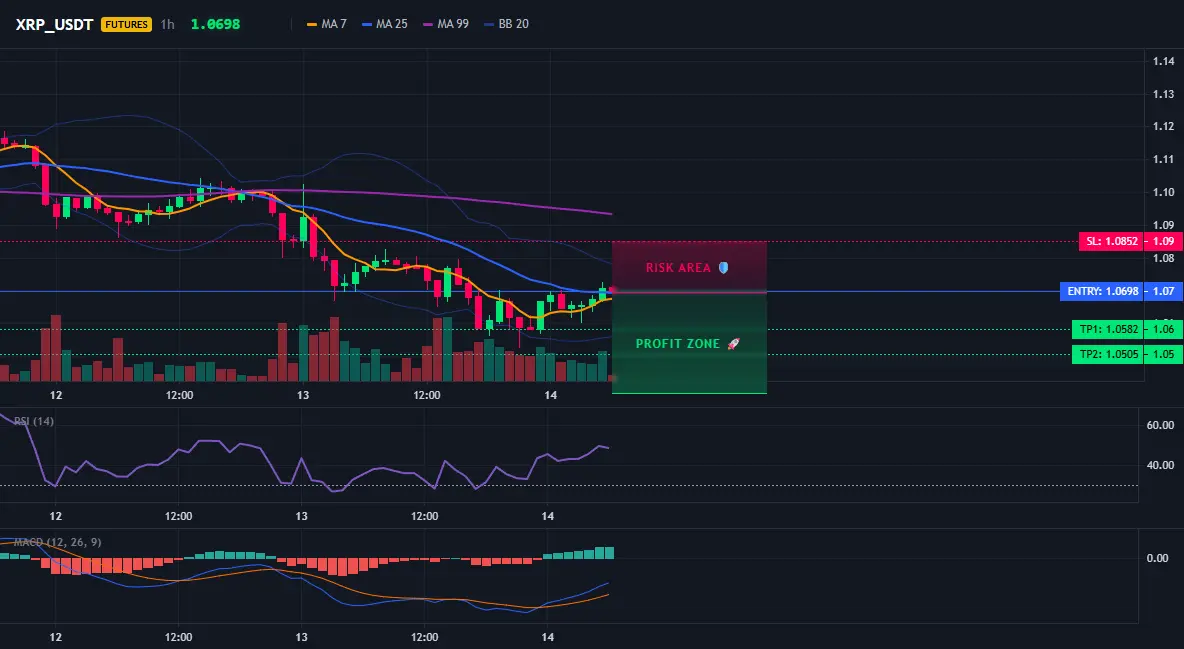Toggle the MA 25 legend entry

pos(385,24)
